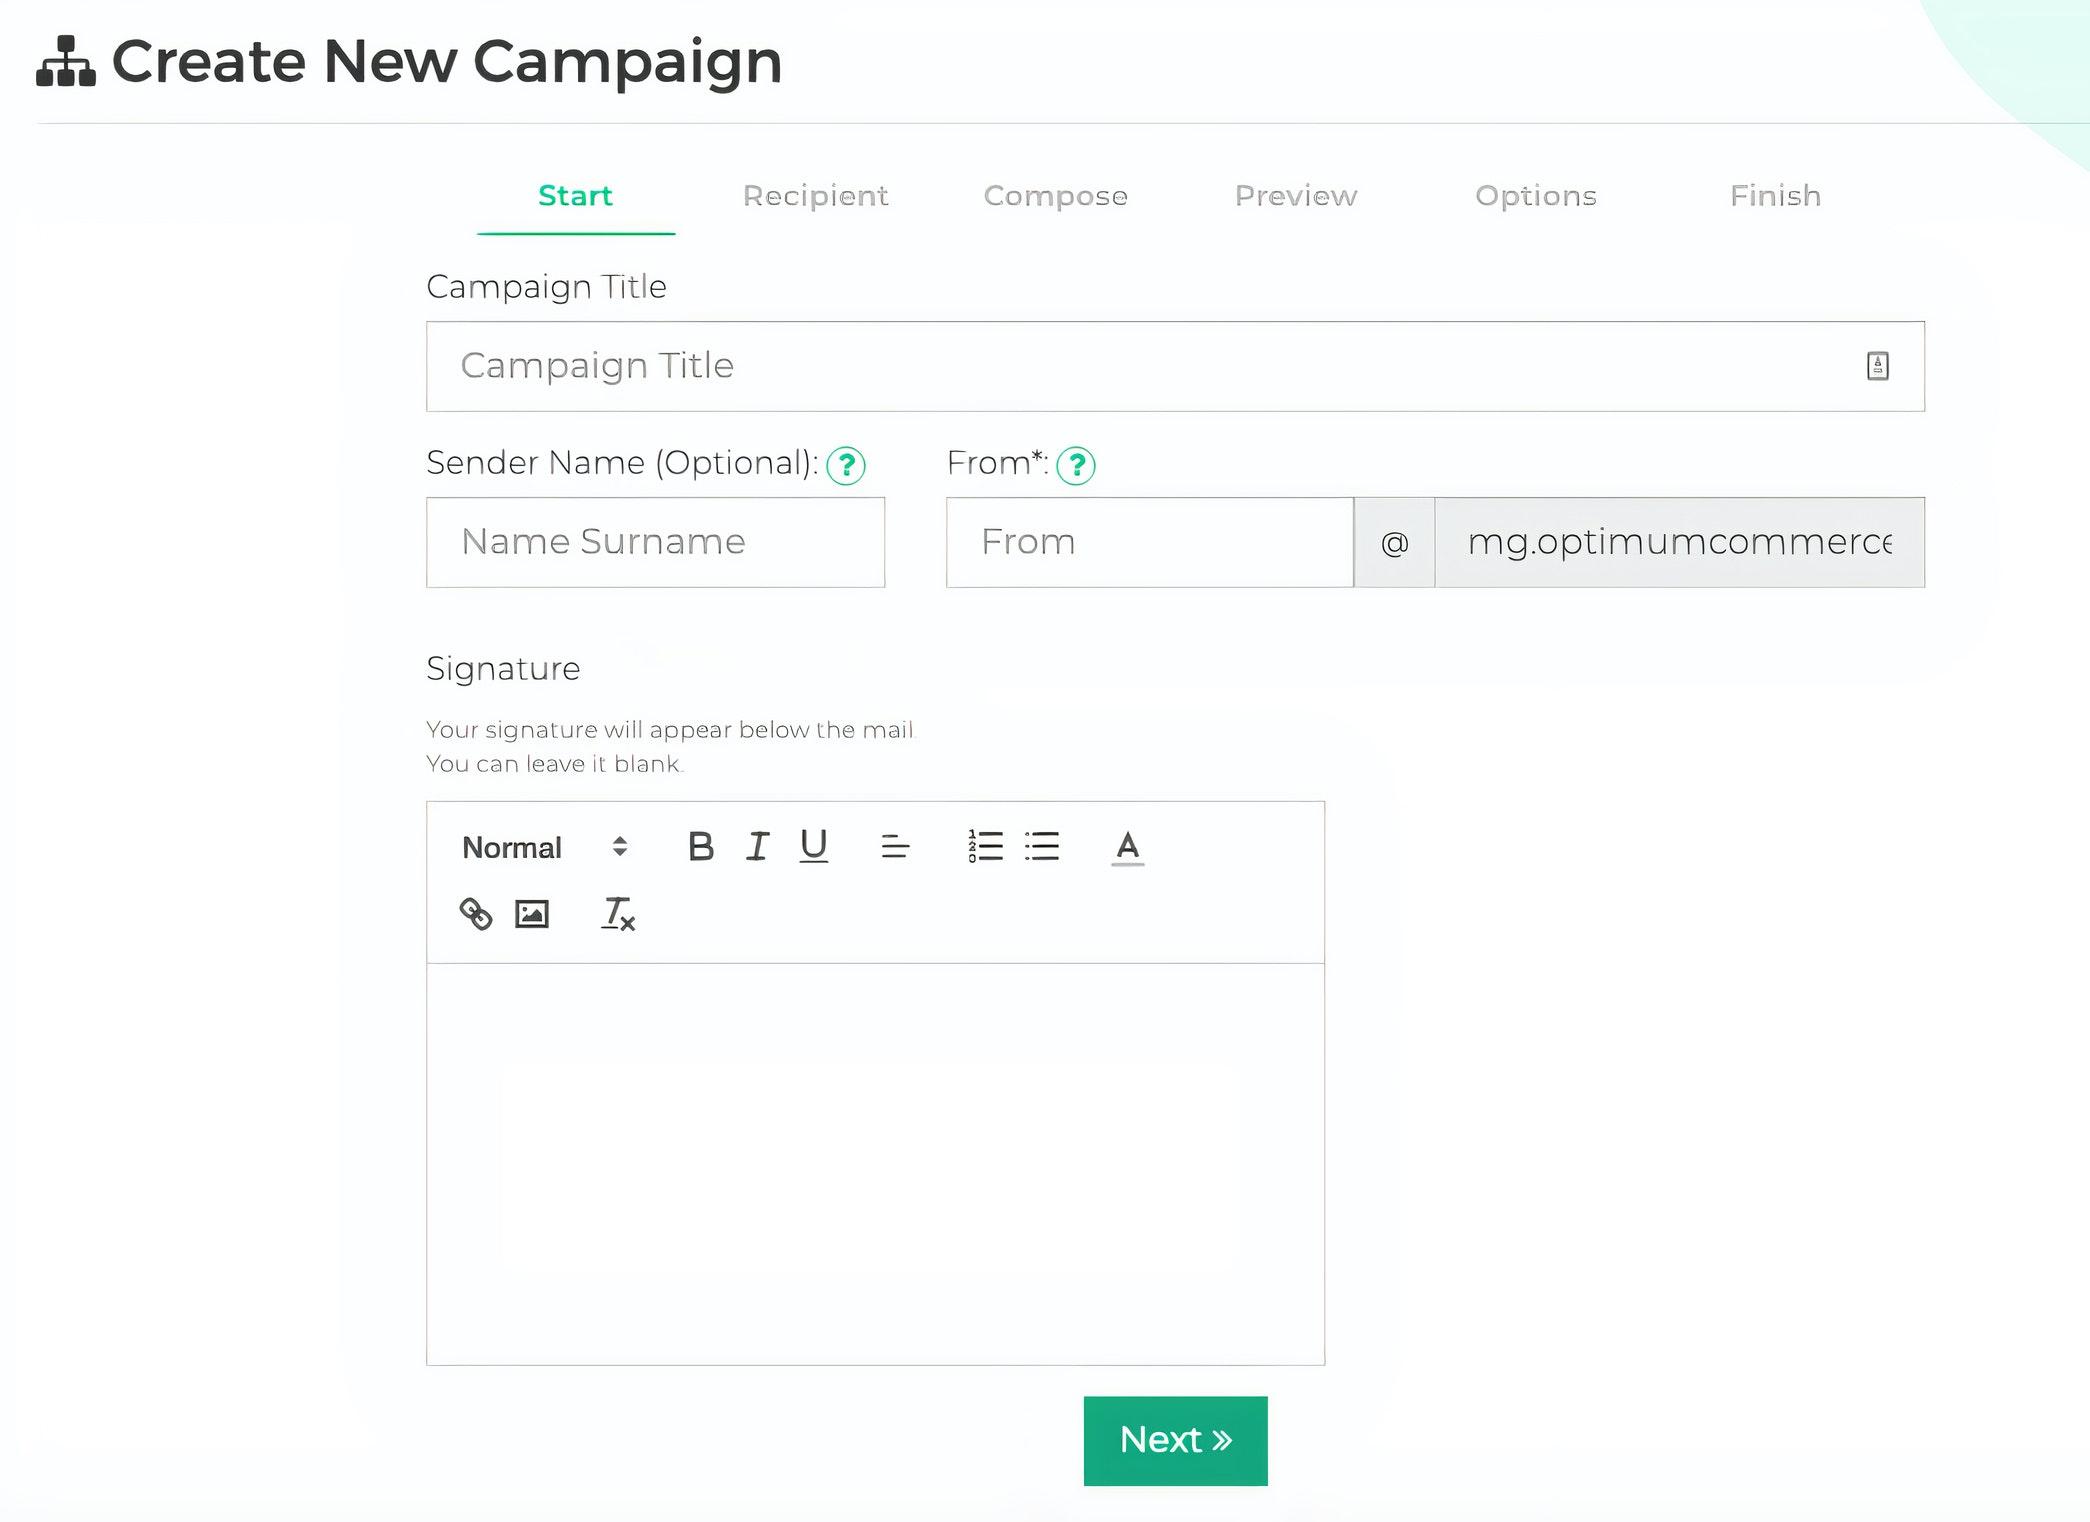2090x1522 pixels.
Task: Click the mg.optimumcommerce domain field
Action: pos(1680,542)
